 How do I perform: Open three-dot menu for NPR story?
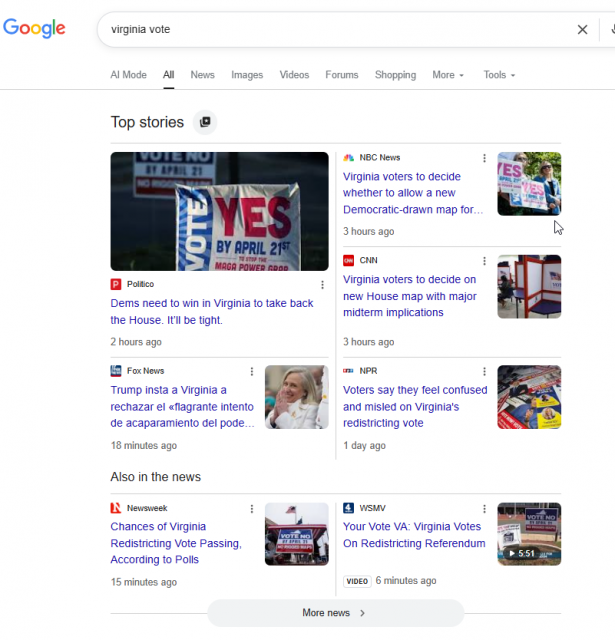pyautogui.click(x=485, y=371)
